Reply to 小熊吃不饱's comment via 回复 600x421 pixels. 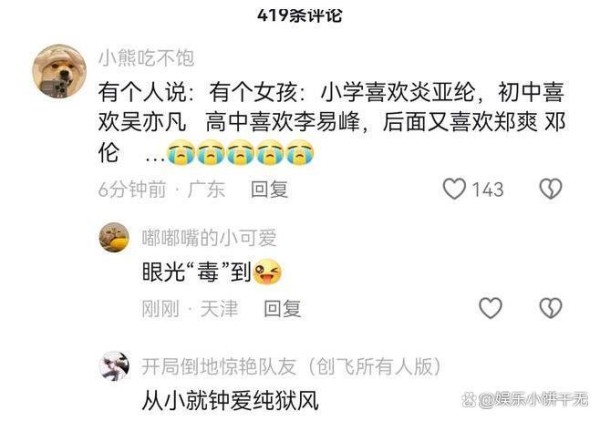tap(269, 189)
